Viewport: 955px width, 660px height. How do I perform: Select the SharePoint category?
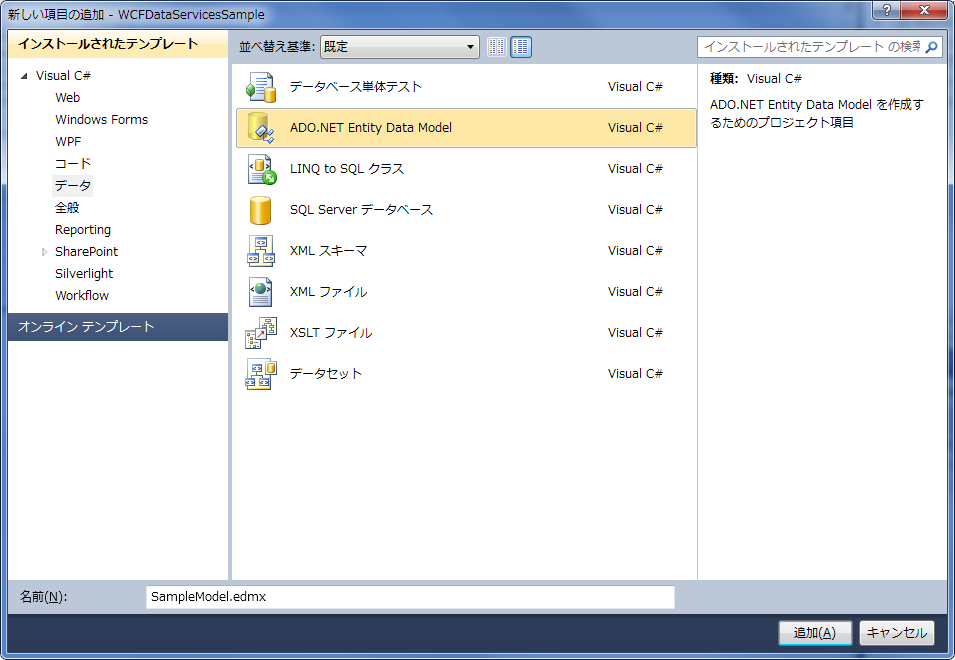(86, 251)
